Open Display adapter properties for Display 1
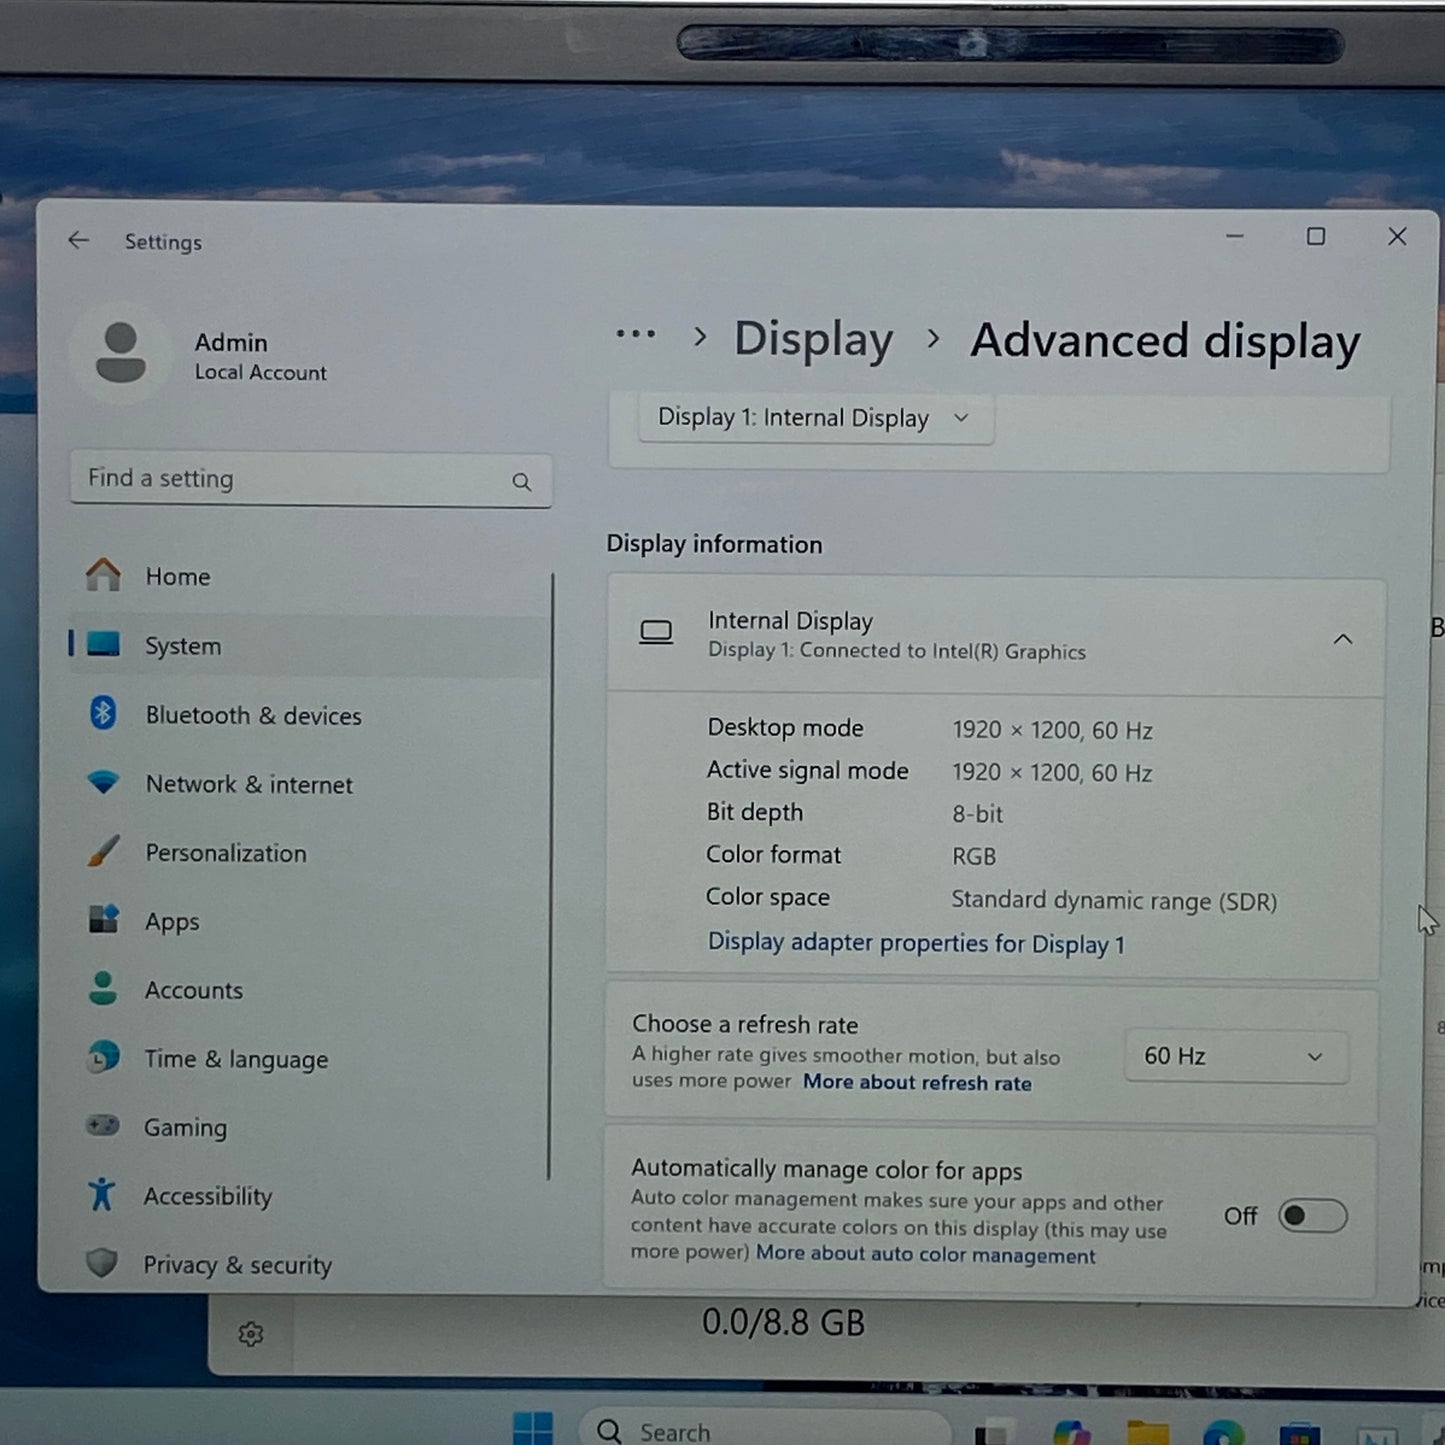The height and width of the screenshot is (1445, 1445). 916,943
